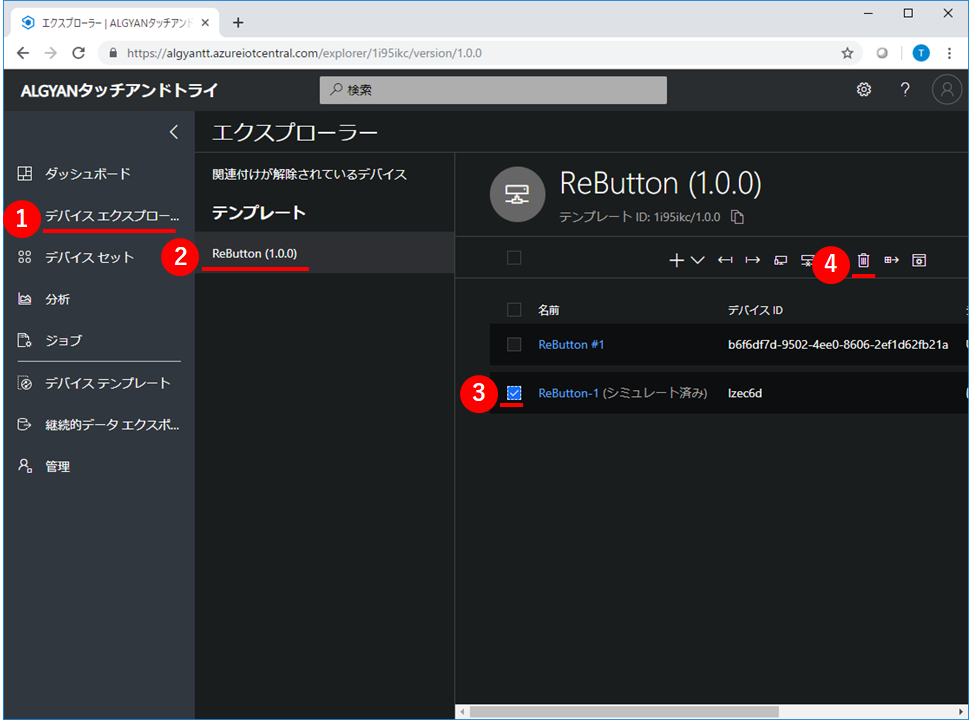
Task: Tick the toolbar select checkbox
Action: coord(514,258)
